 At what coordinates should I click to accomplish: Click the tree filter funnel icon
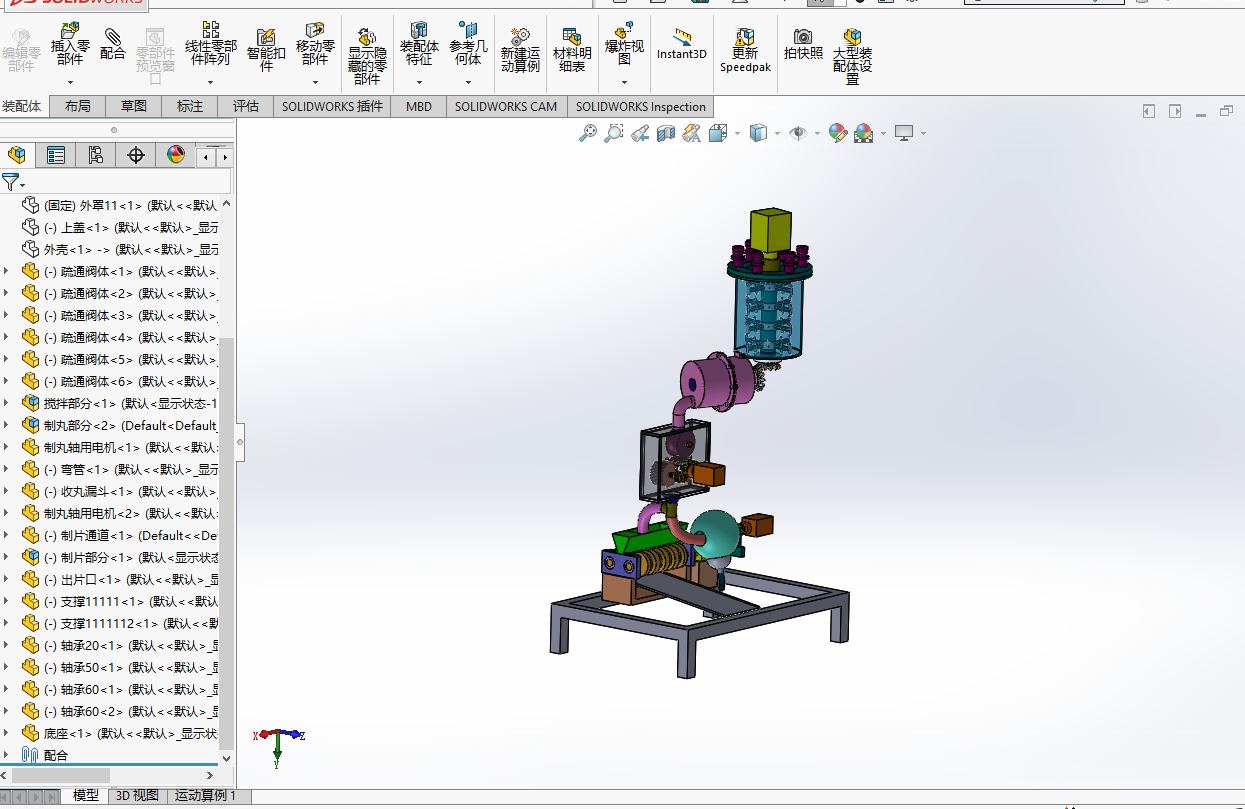click(10, 181)
